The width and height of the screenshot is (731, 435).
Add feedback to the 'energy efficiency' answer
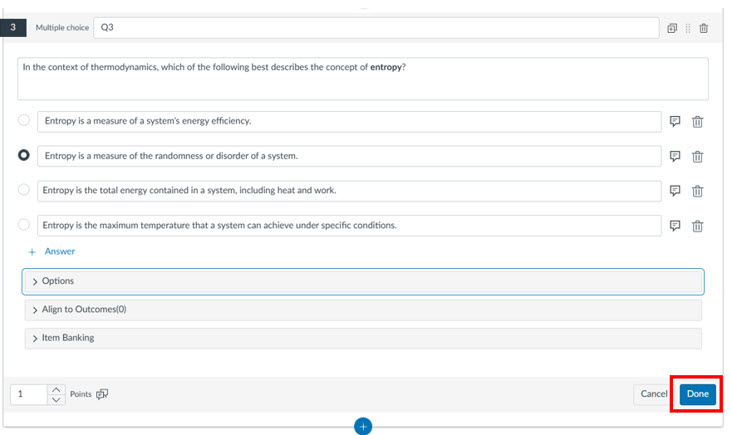click(x=675, y=121)
